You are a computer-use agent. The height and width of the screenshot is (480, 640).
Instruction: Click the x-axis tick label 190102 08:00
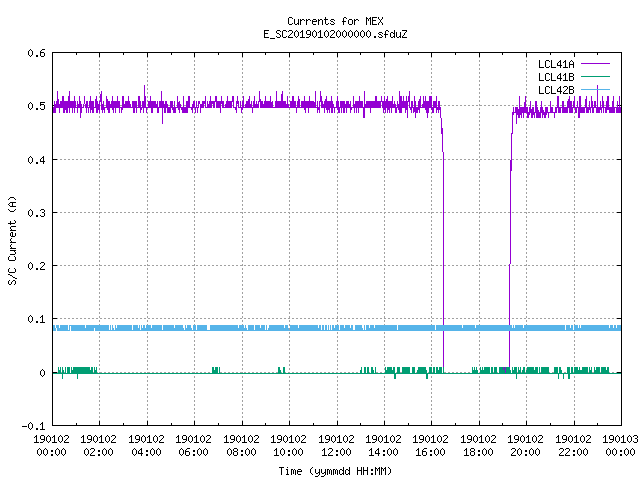[x=241, y=445]
